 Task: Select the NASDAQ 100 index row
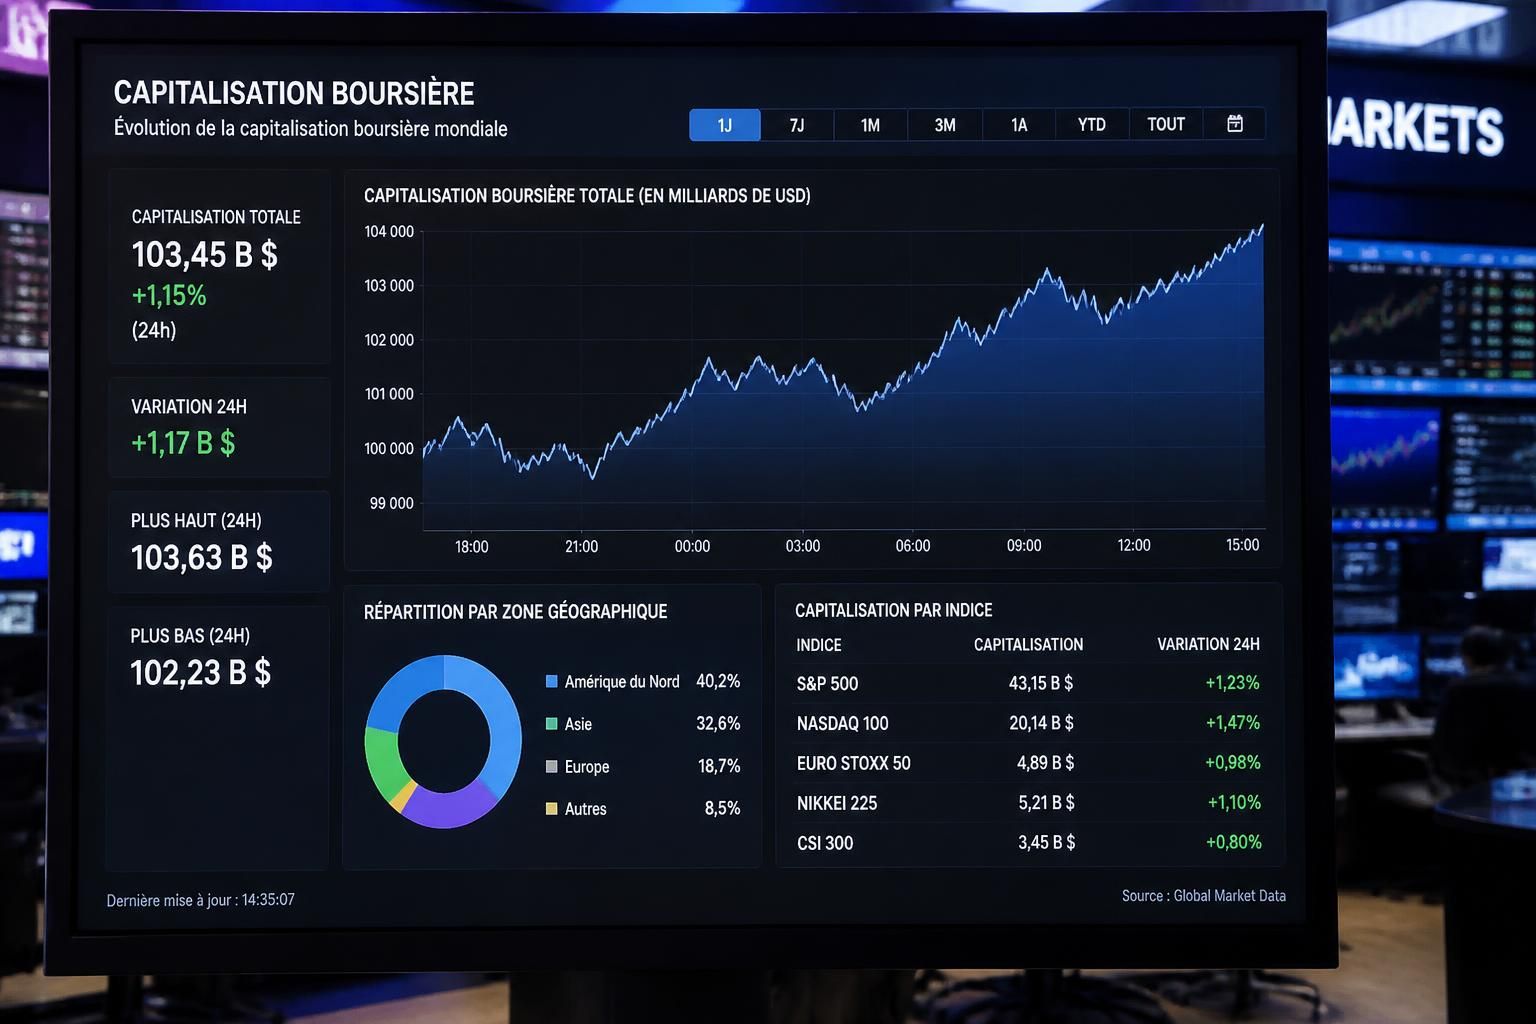click(1028, 723)
